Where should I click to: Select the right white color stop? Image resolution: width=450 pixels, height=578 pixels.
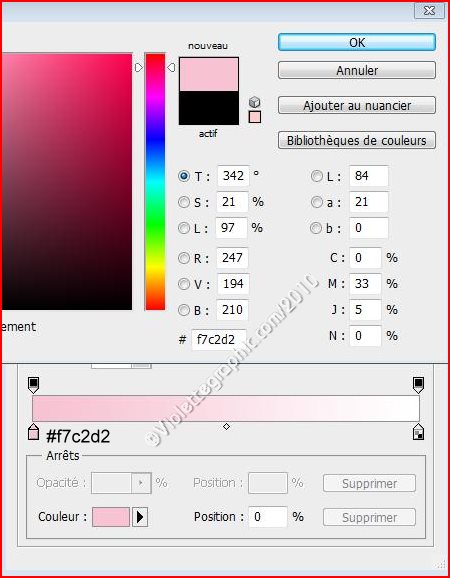click(x=418, y=432)
